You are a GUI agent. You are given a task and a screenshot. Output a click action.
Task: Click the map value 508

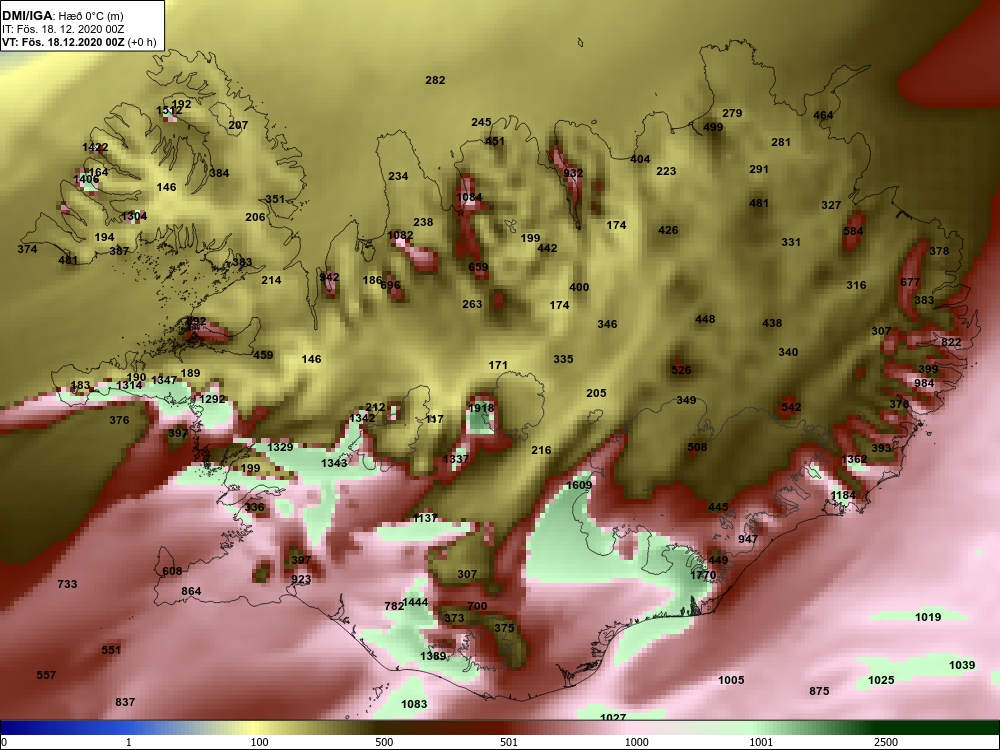click(697, 447)
